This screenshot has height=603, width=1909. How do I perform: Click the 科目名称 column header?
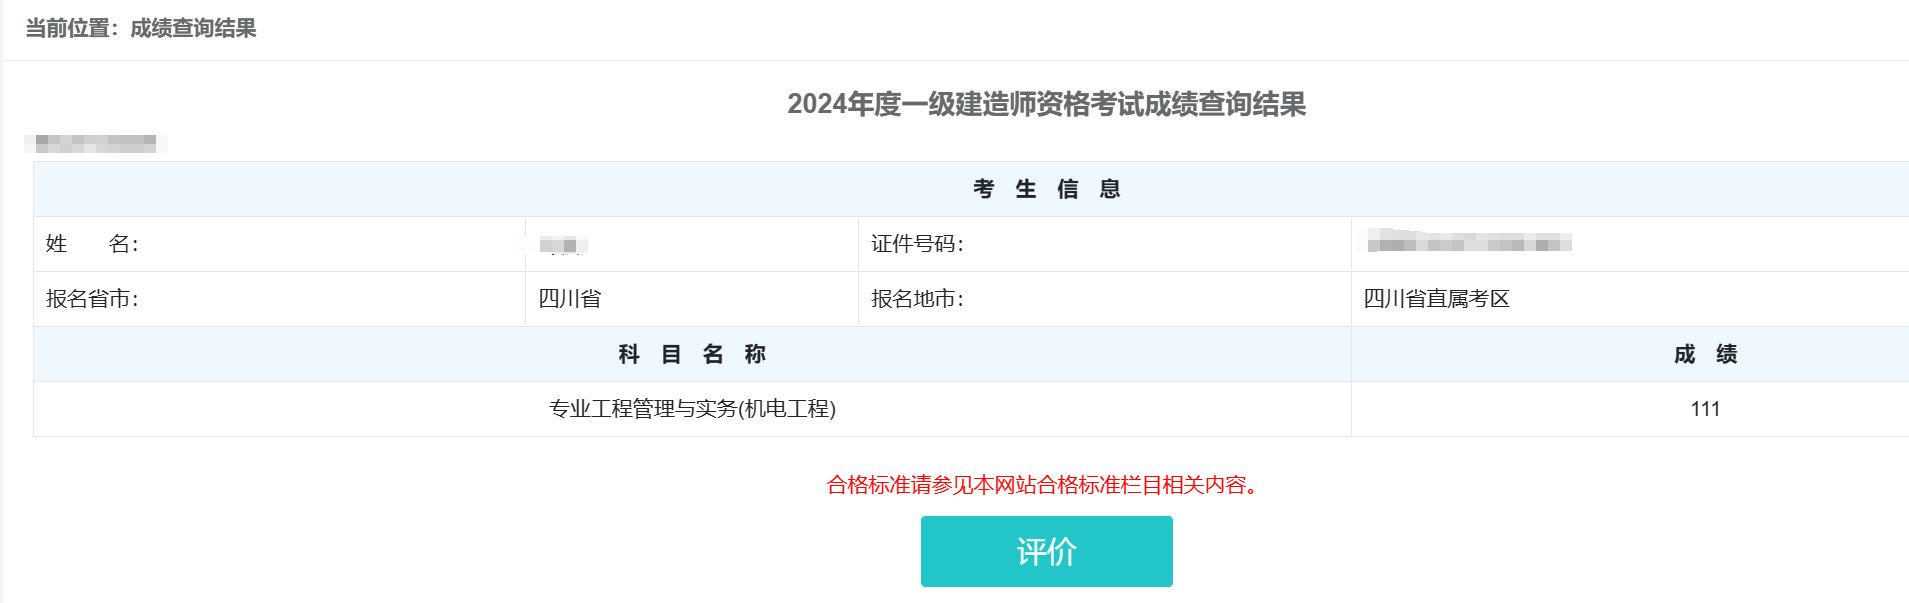click(692, 354)
